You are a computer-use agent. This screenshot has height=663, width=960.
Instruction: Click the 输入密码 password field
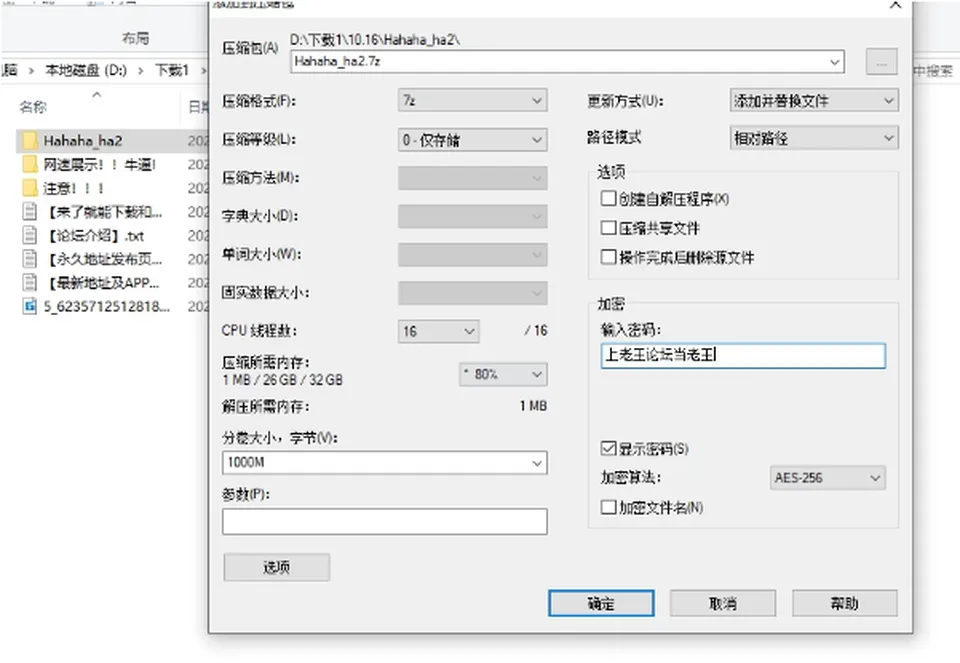click(x=743, y=356)
